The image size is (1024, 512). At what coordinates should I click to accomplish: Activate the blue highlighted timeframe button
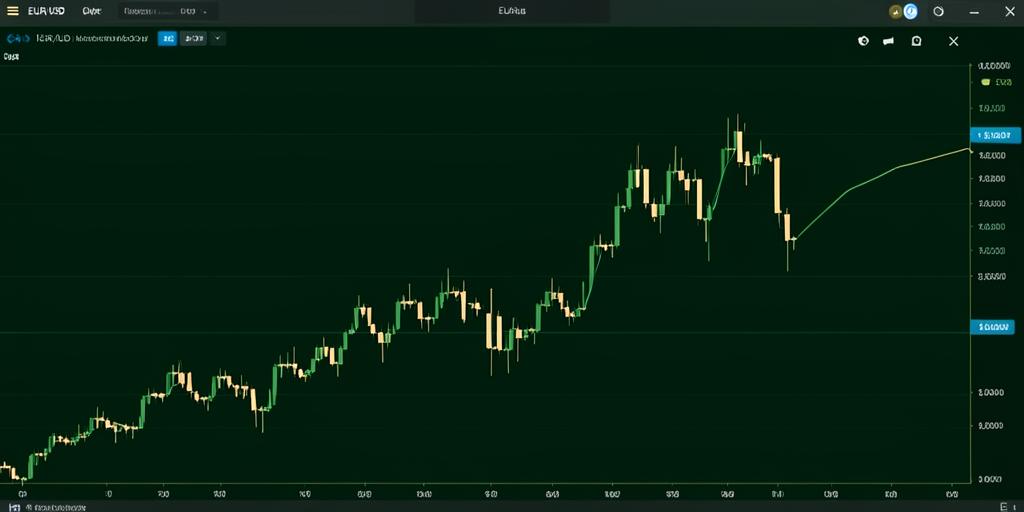pyautogui.click(x=167, y=39)
